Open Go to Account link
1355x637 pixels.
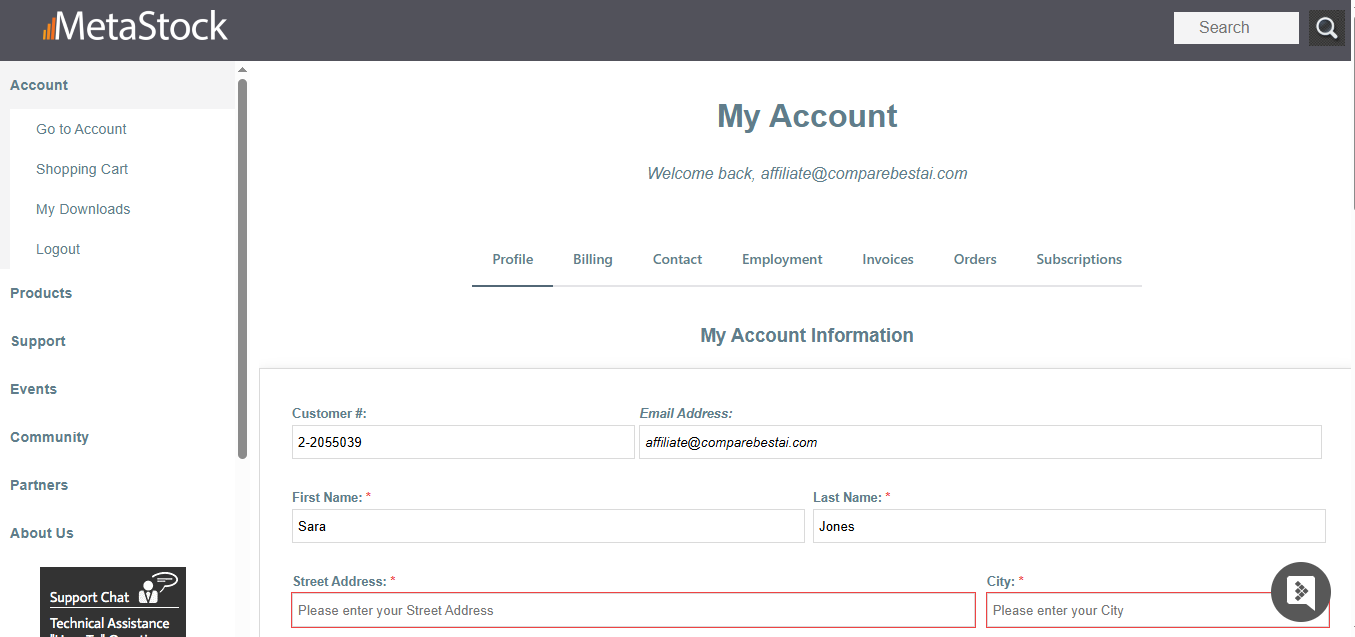(81, 129)
